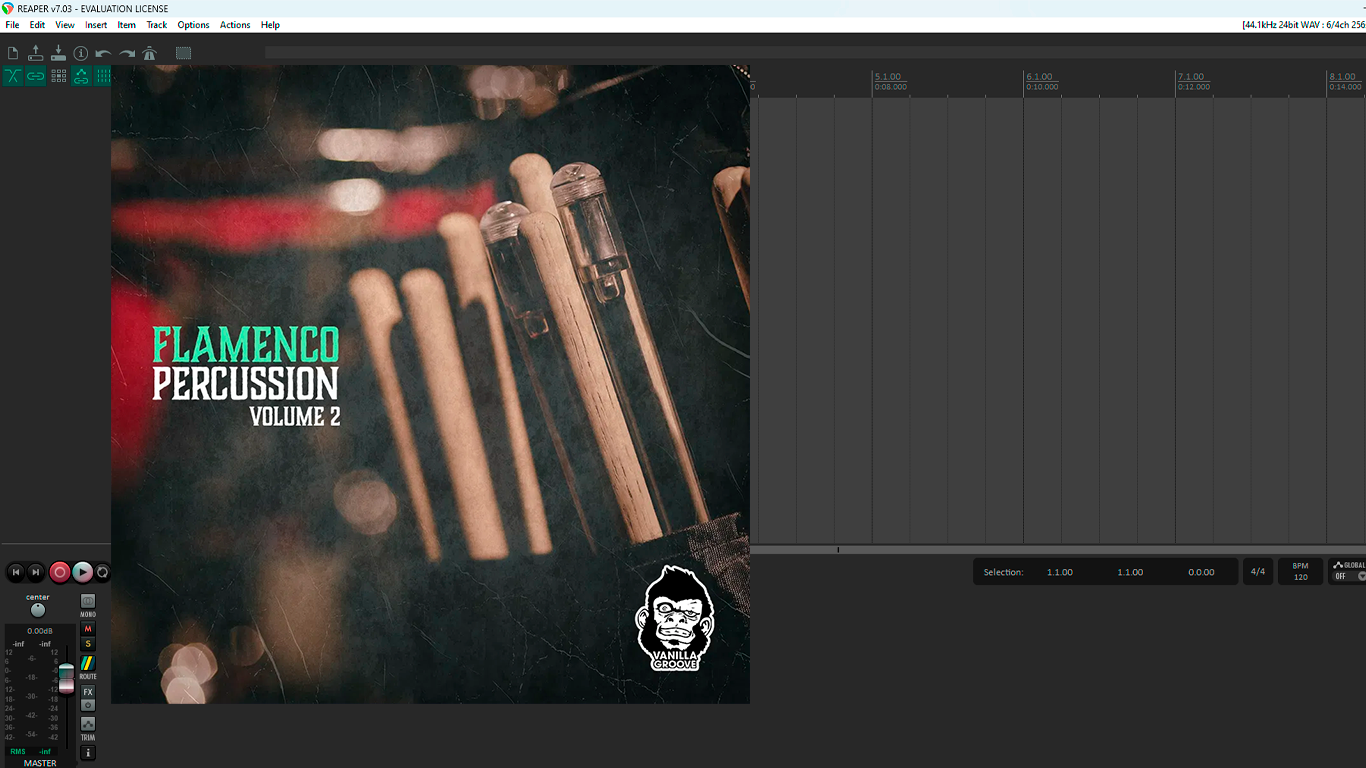
Task: Click timeline ruler marker 7.1.00
Action: [1191, 77]
